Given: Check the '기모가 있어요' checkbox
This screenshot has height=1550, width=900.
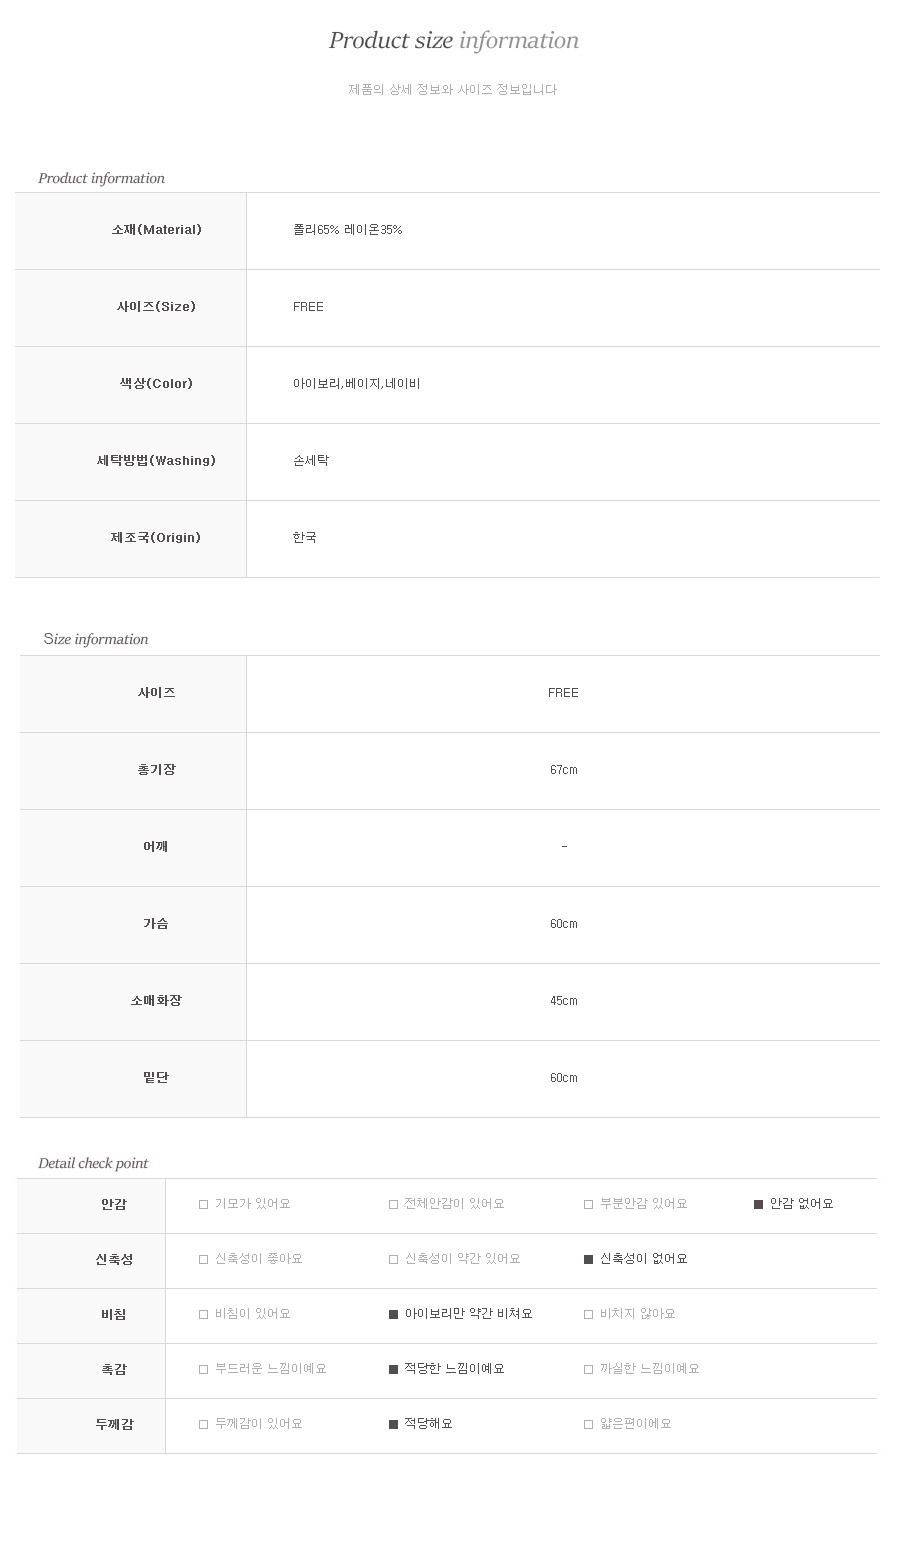Looking at the screenshot, I should [204, 1204].
